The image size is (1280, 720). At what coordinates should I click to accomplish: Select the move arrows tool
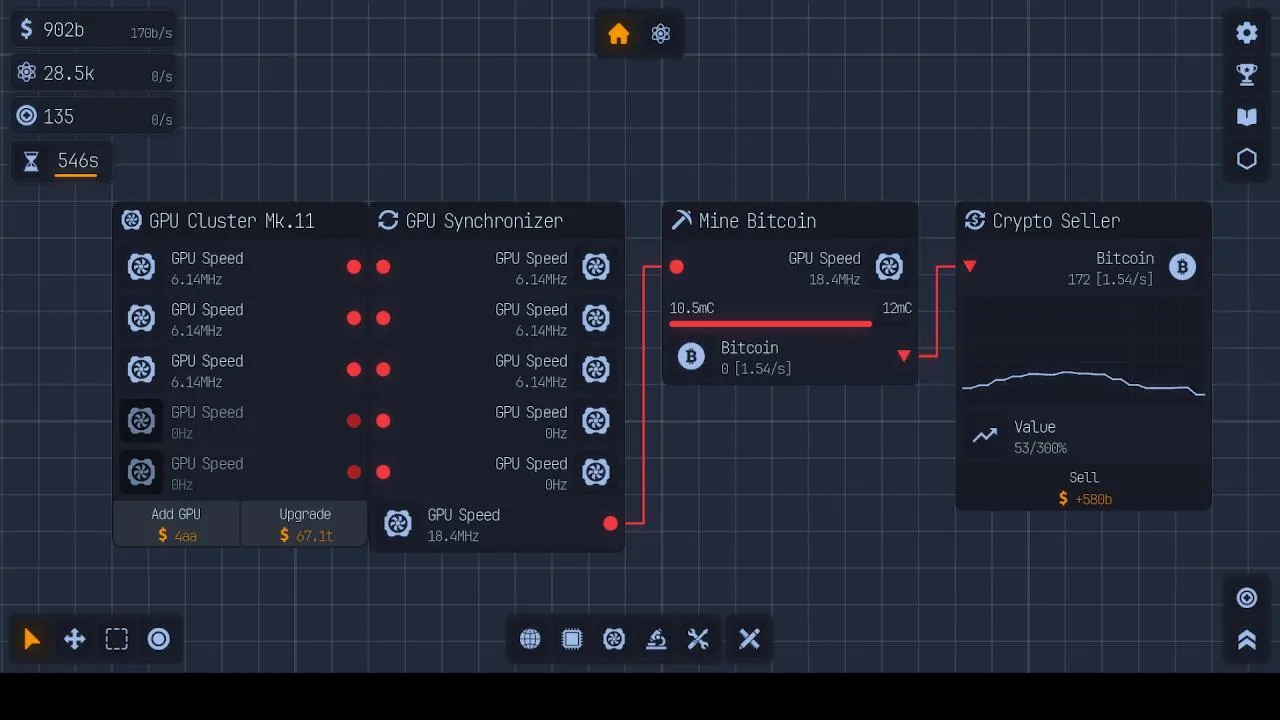pos(75,639)
